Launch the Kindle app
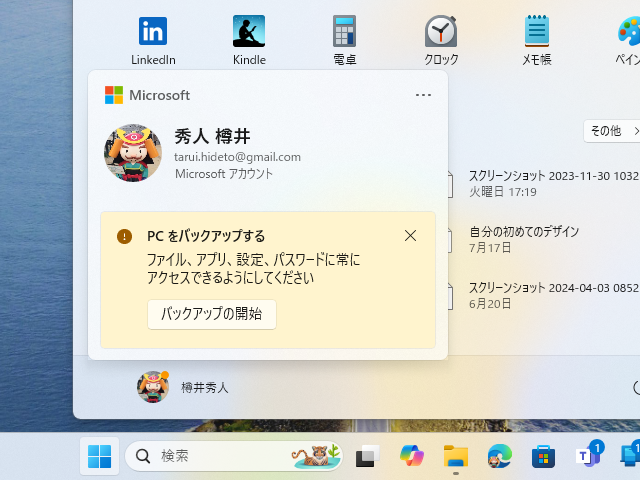Viewport: 640px width, 480px height. [x=249, y=40]
